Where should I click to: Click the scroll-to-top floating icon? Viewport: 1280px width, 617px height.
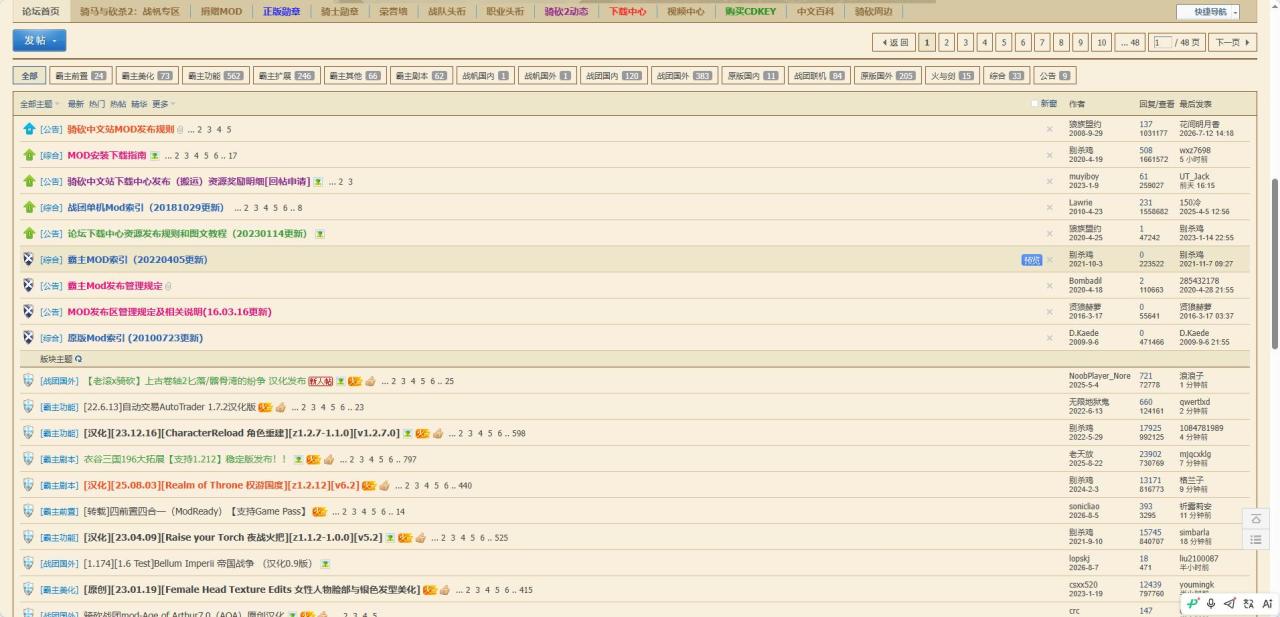click(1256, 519)
